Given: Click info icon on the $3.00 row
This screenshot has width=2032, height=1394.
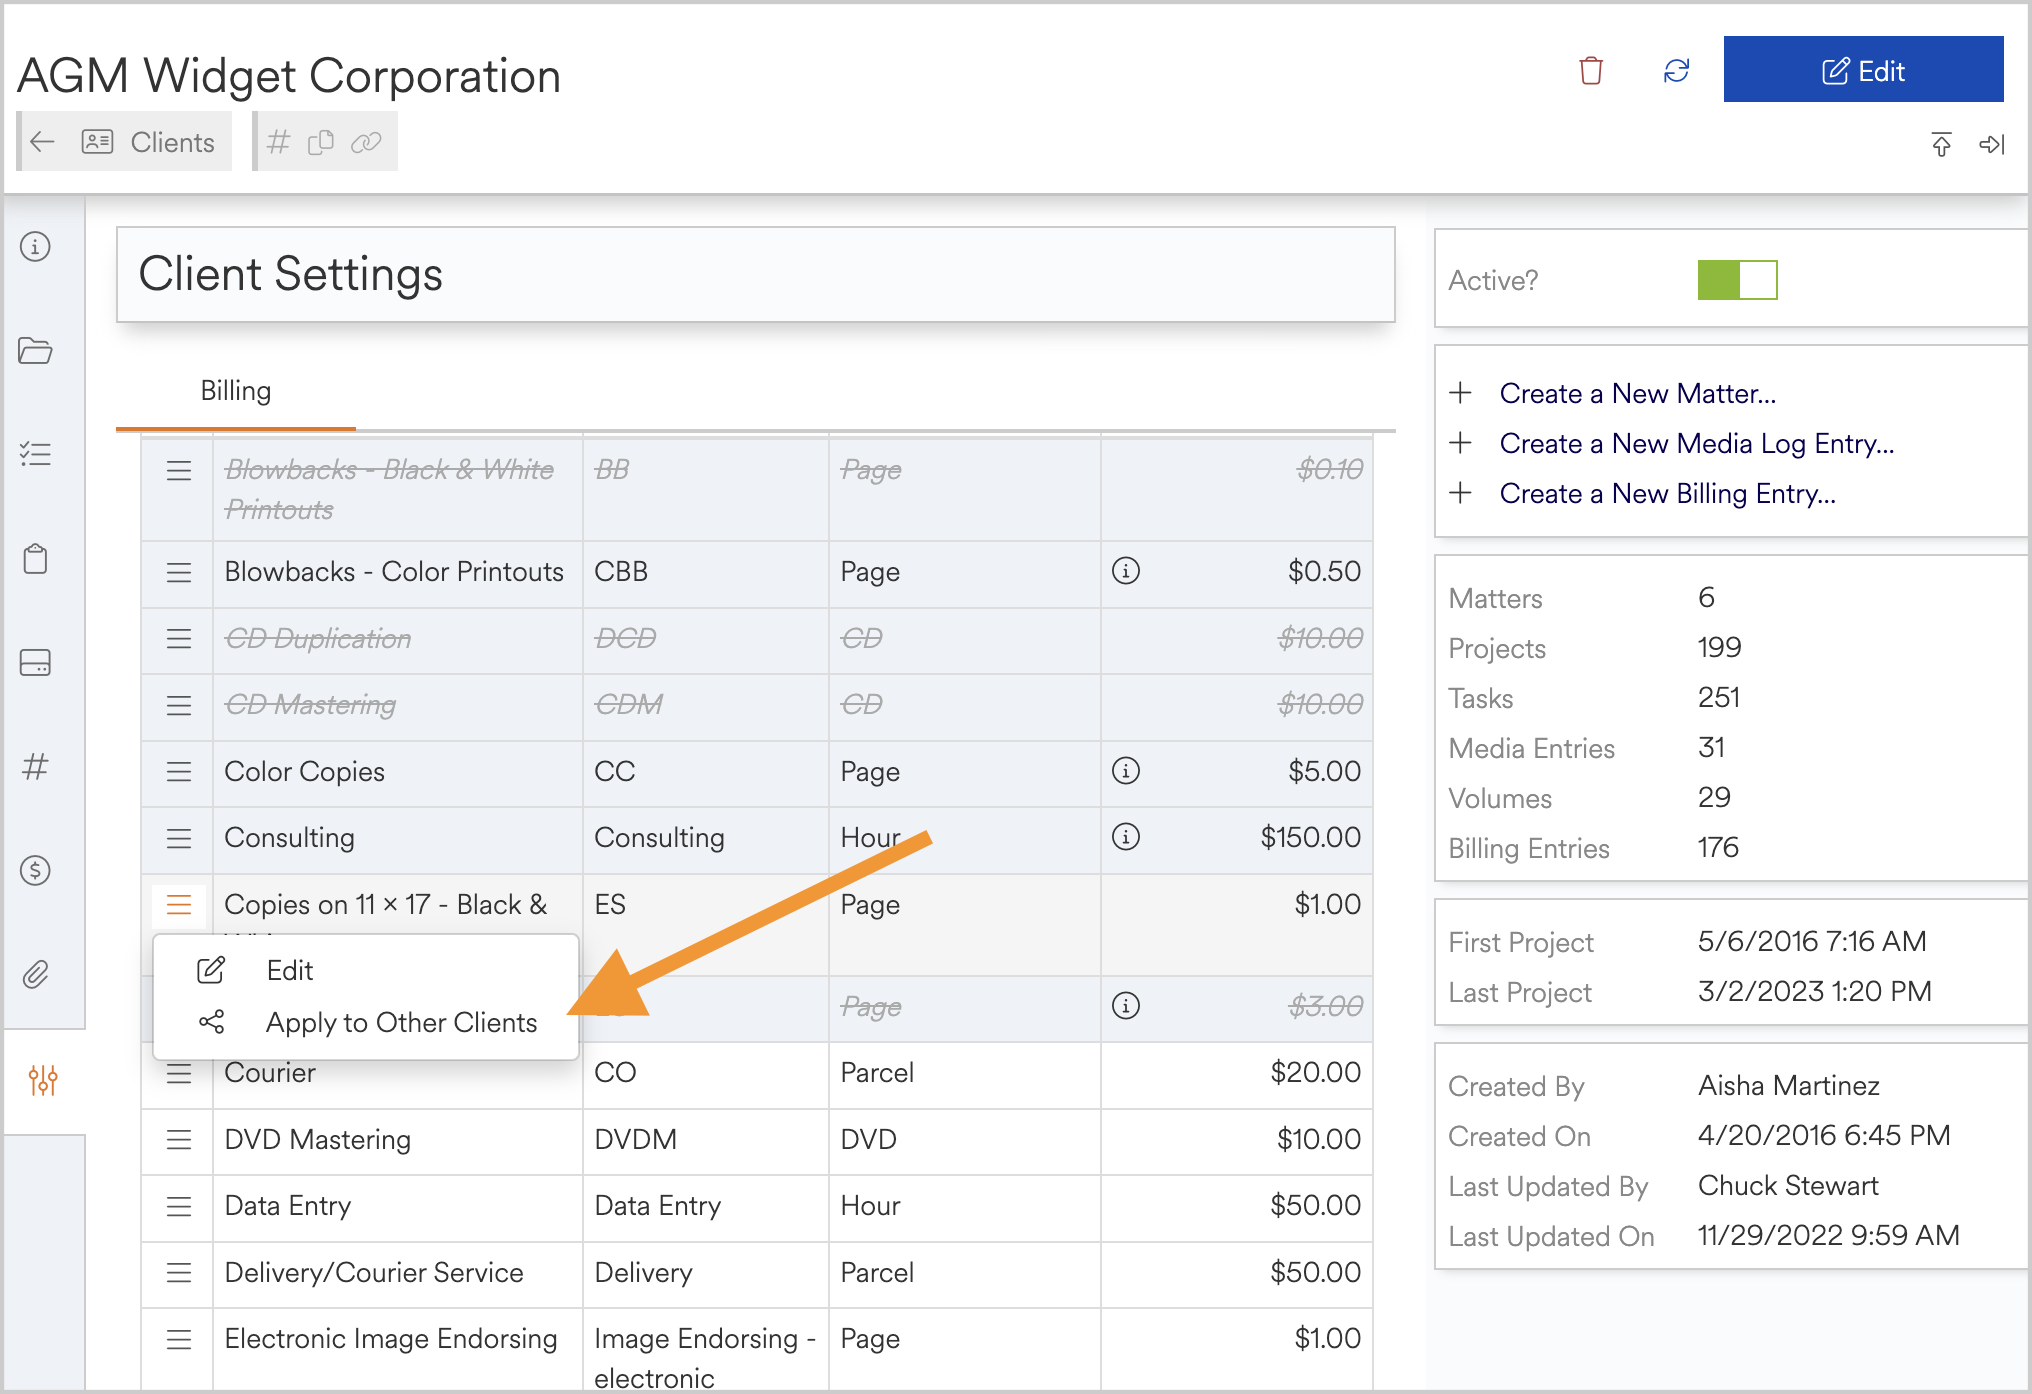Looking at the screenshot, I should (x=1126, y=1006).
